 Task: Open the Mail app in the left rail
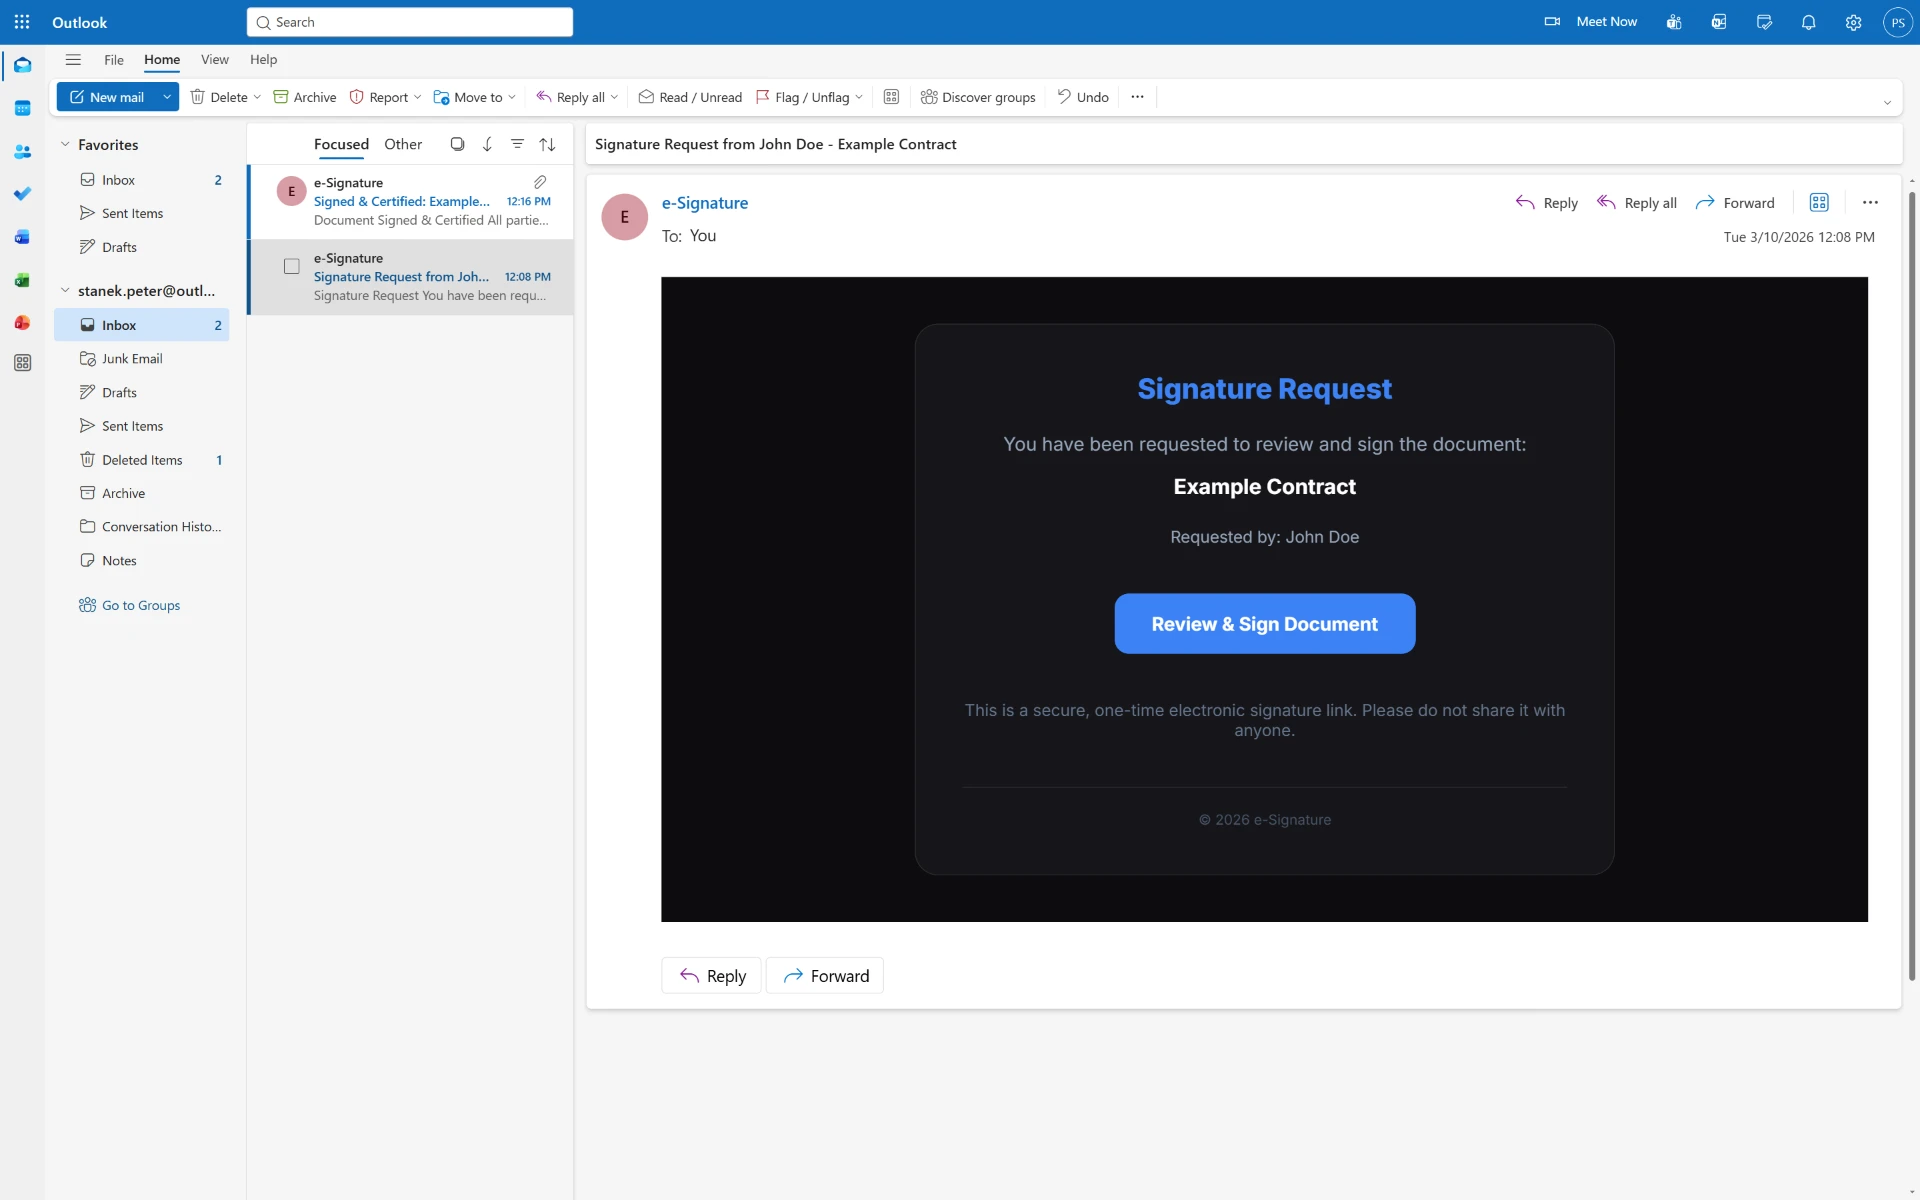click(x=22, y=65)
